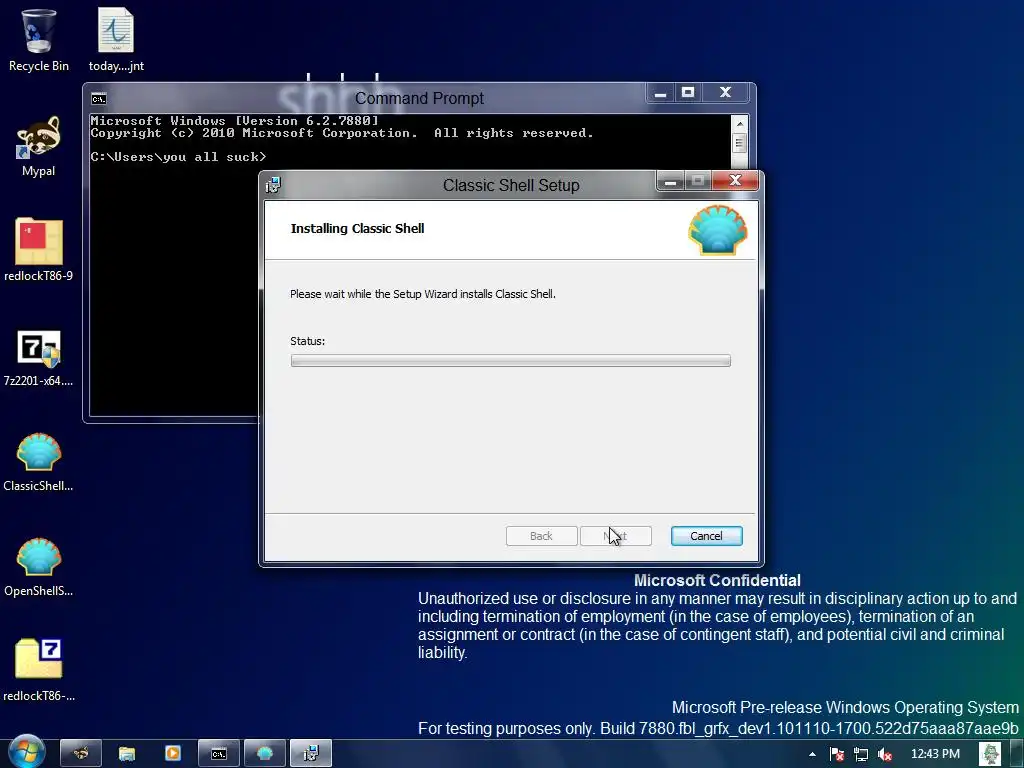The width and height of the screenshot is (1024, 768).
Task: Click the 'C:\Users\you all suck>' prompt line
Action: click(x=178, y=157)
